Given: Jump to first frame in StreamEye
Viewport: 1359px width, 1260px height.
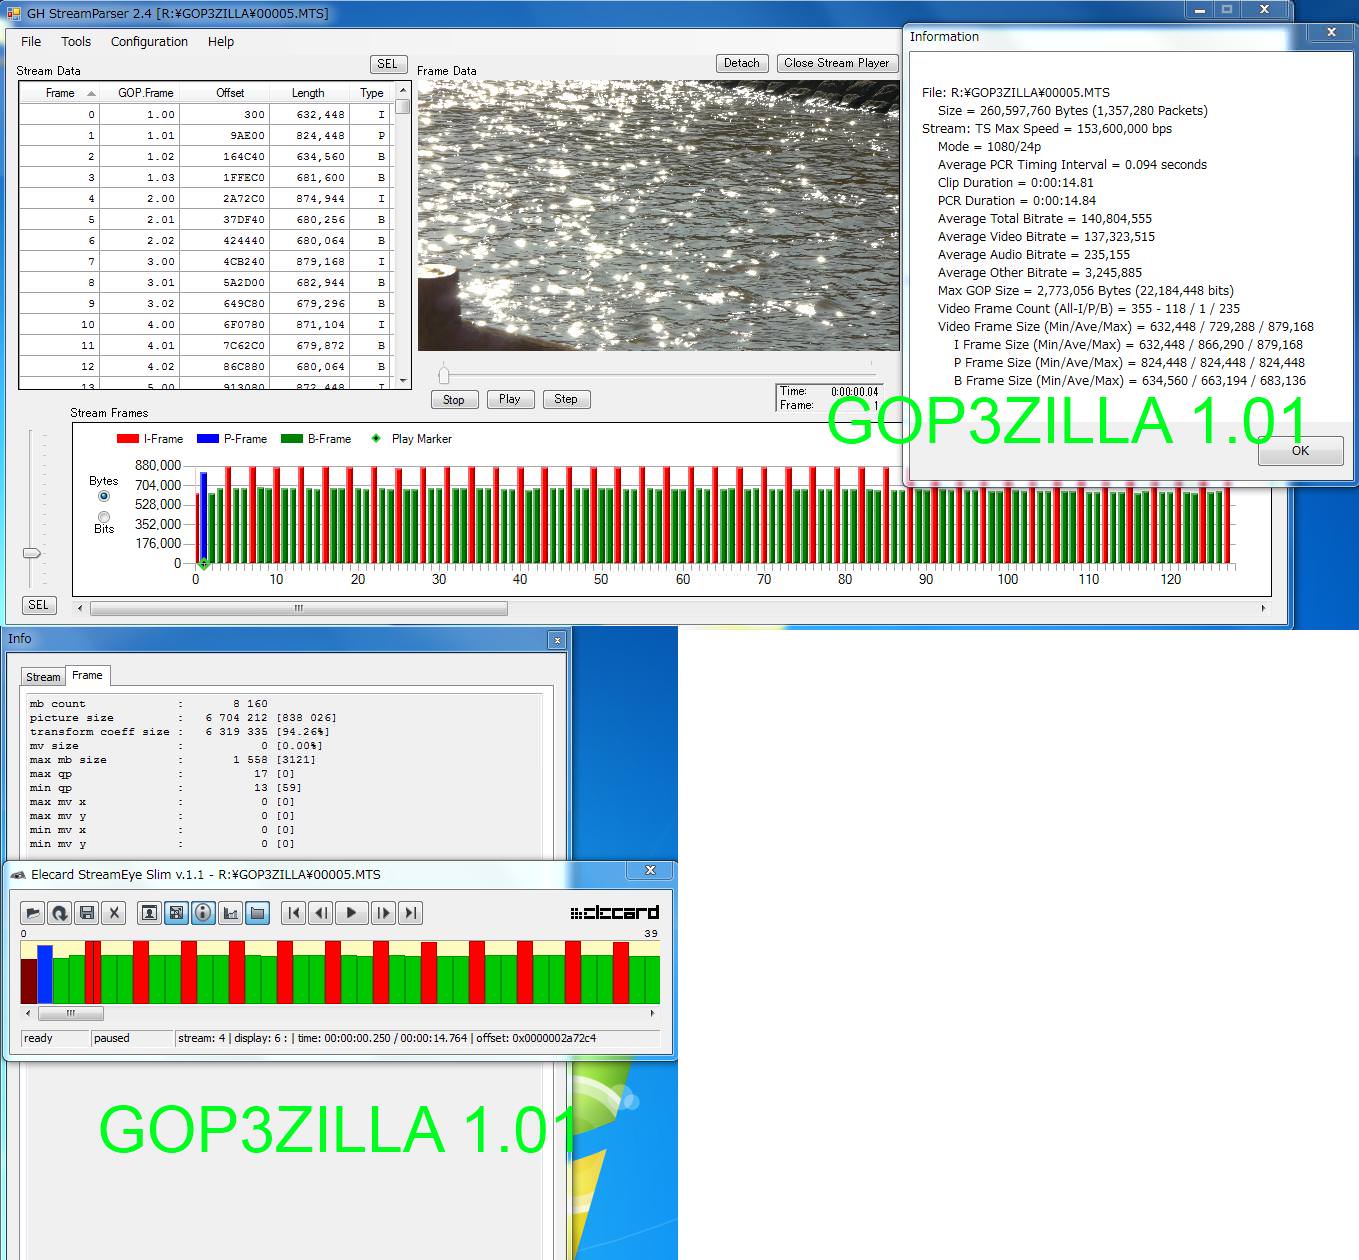Looking at the screenshot, I should tap(293, 913).
